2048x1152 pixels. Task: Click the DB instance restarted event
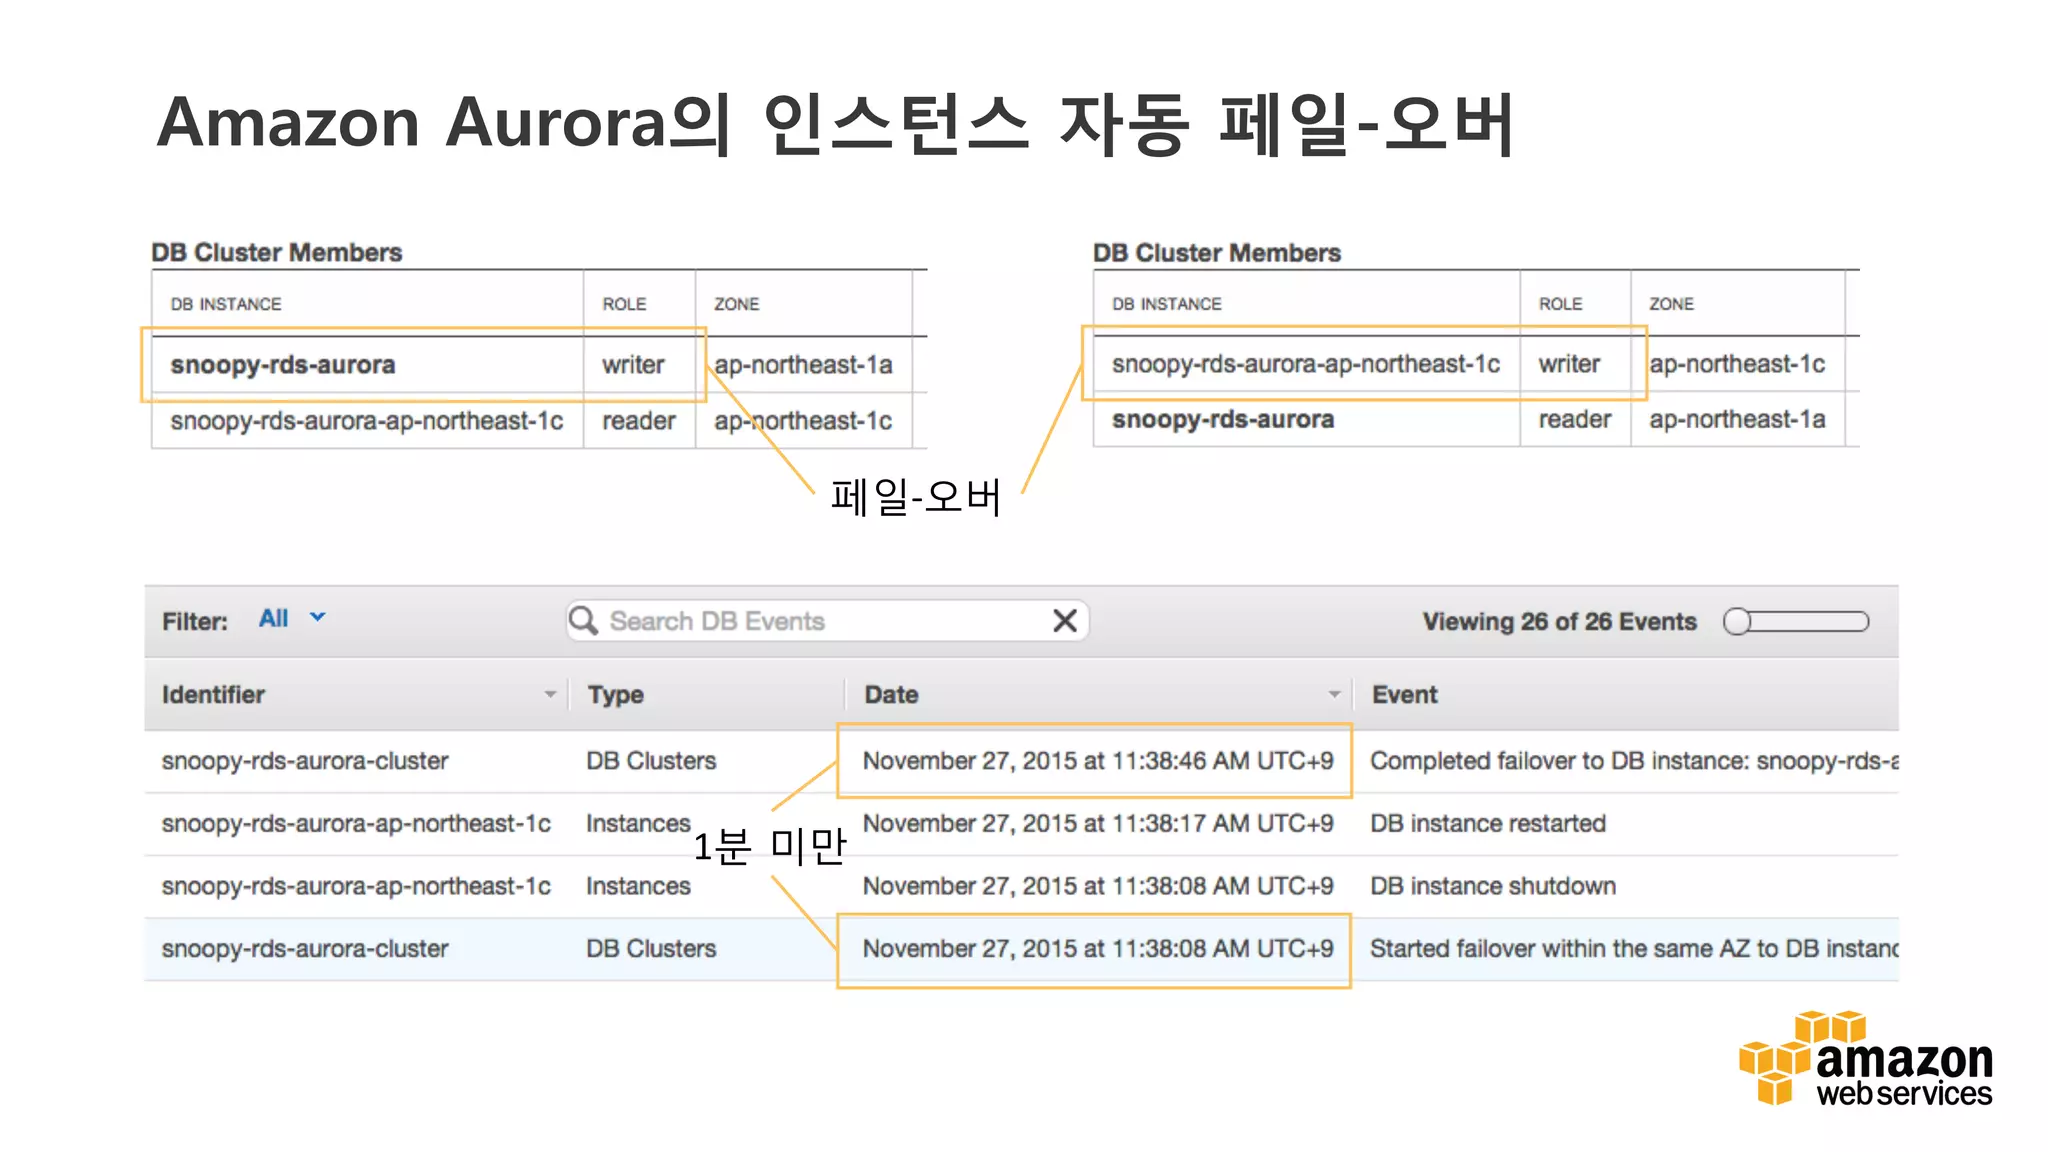(x=1488, y=824)
